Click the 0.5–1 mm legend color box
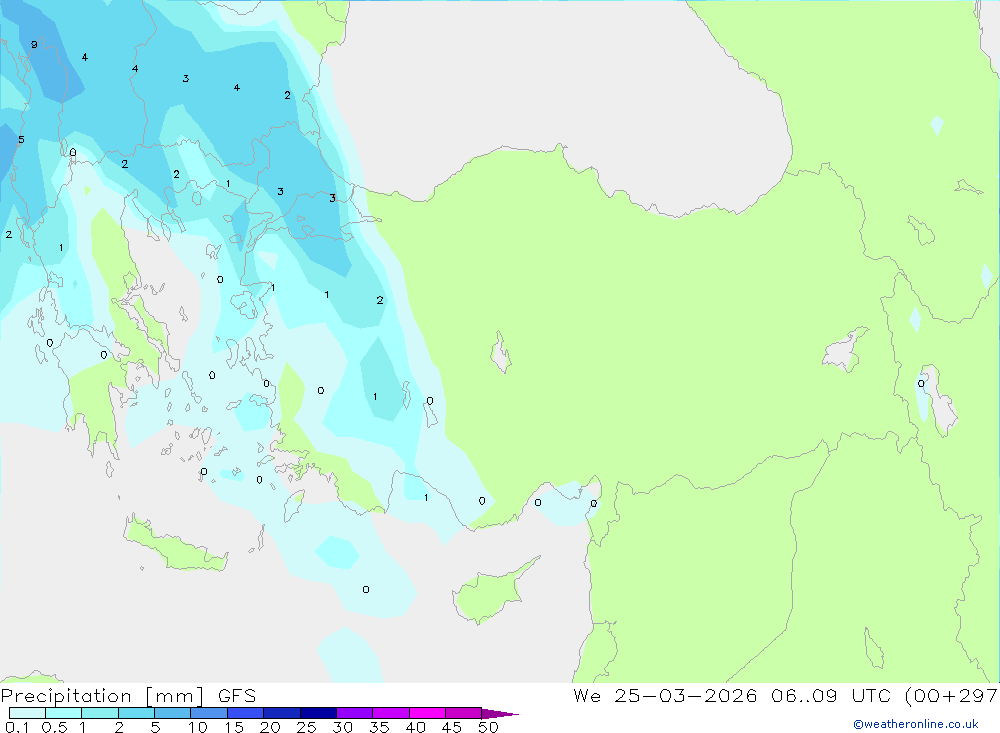Screen dimensions: 1000x733 tap(63, 713)
